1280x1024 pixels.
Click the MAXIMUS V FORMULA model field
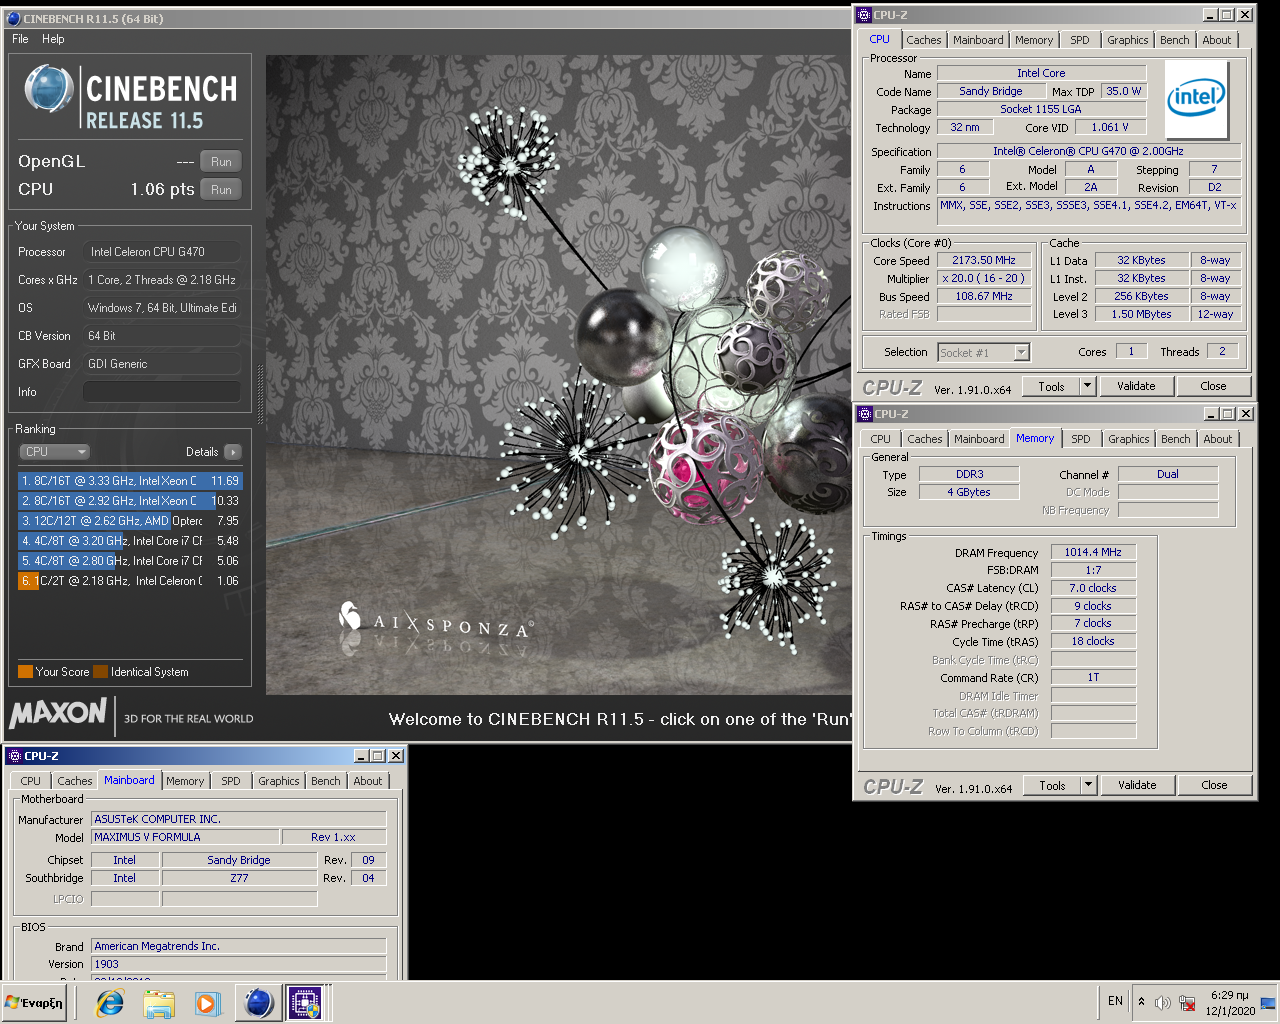(184, 837)
